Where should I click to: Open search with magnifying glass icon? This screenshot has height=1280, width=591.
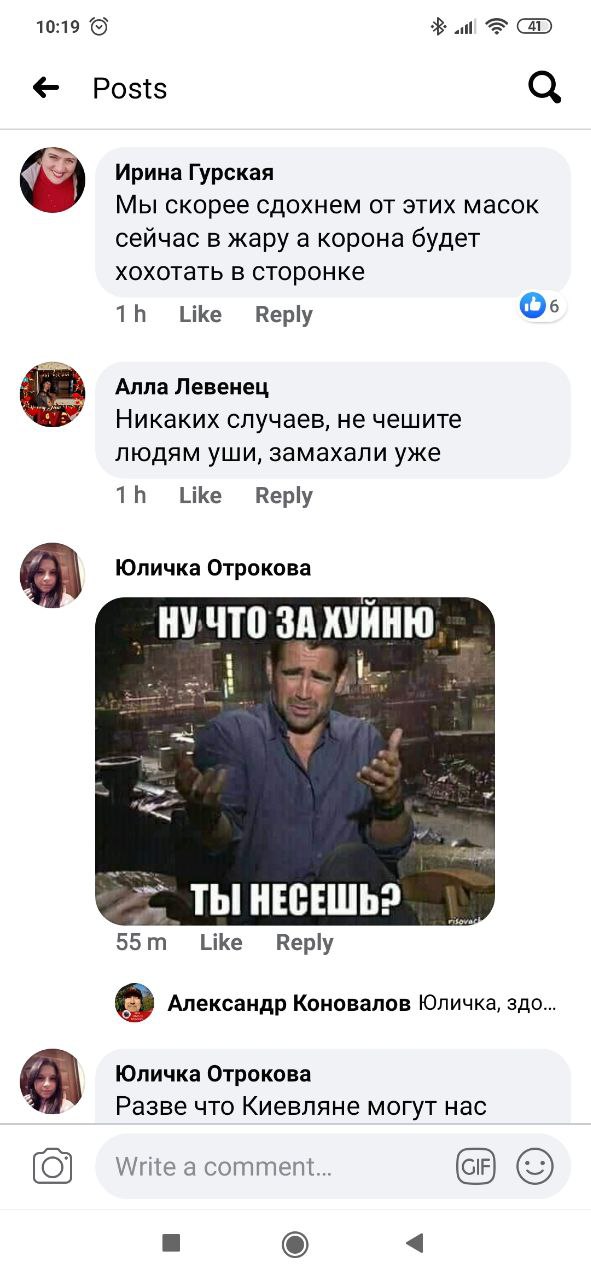pyautogui.click(x=545, y=88)
